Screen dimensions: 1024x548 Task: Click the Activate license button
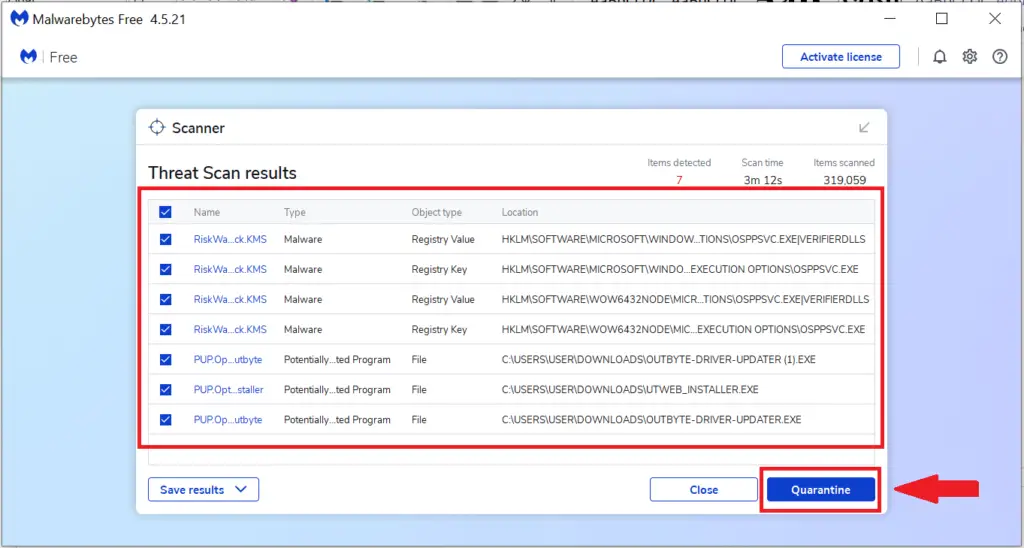[841, 57]
